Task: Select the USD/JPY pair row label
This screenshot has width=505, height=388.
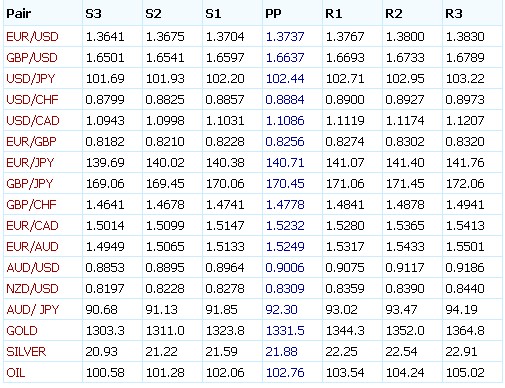Action: click(31, 79)
